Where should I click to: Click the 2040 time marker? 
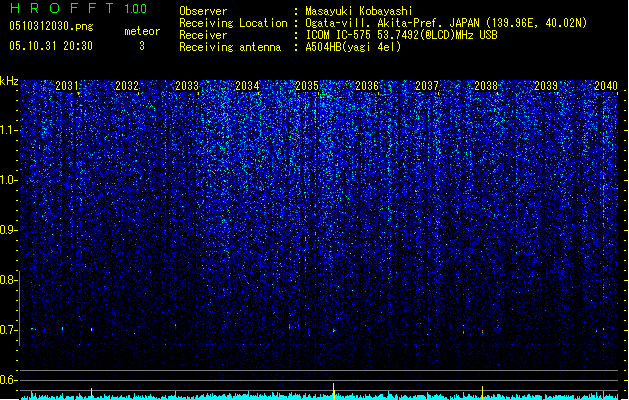[x=606, y=86]
